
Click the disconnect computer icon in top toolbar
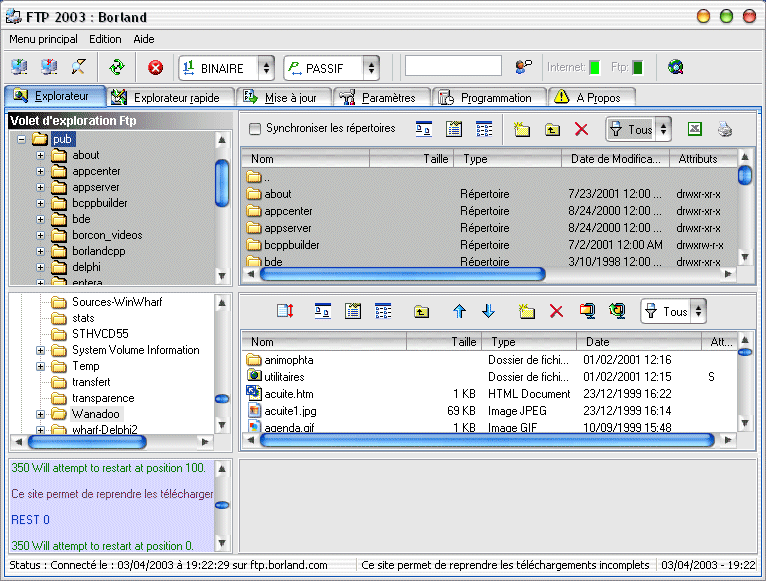click(x=49, y=67)
